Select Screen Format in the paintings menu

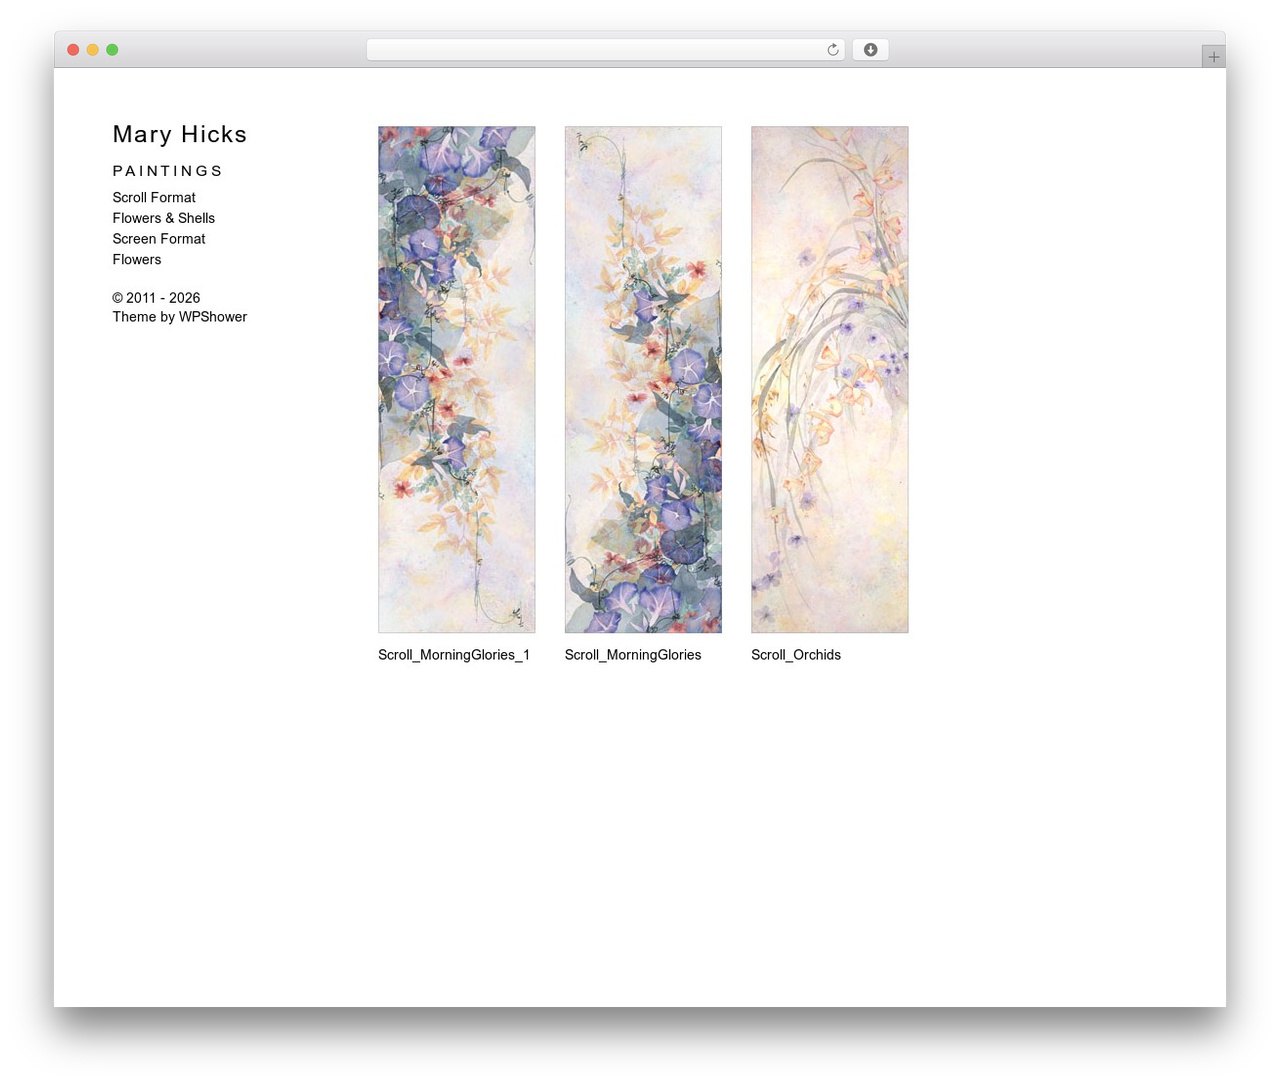tap(159, 239)
